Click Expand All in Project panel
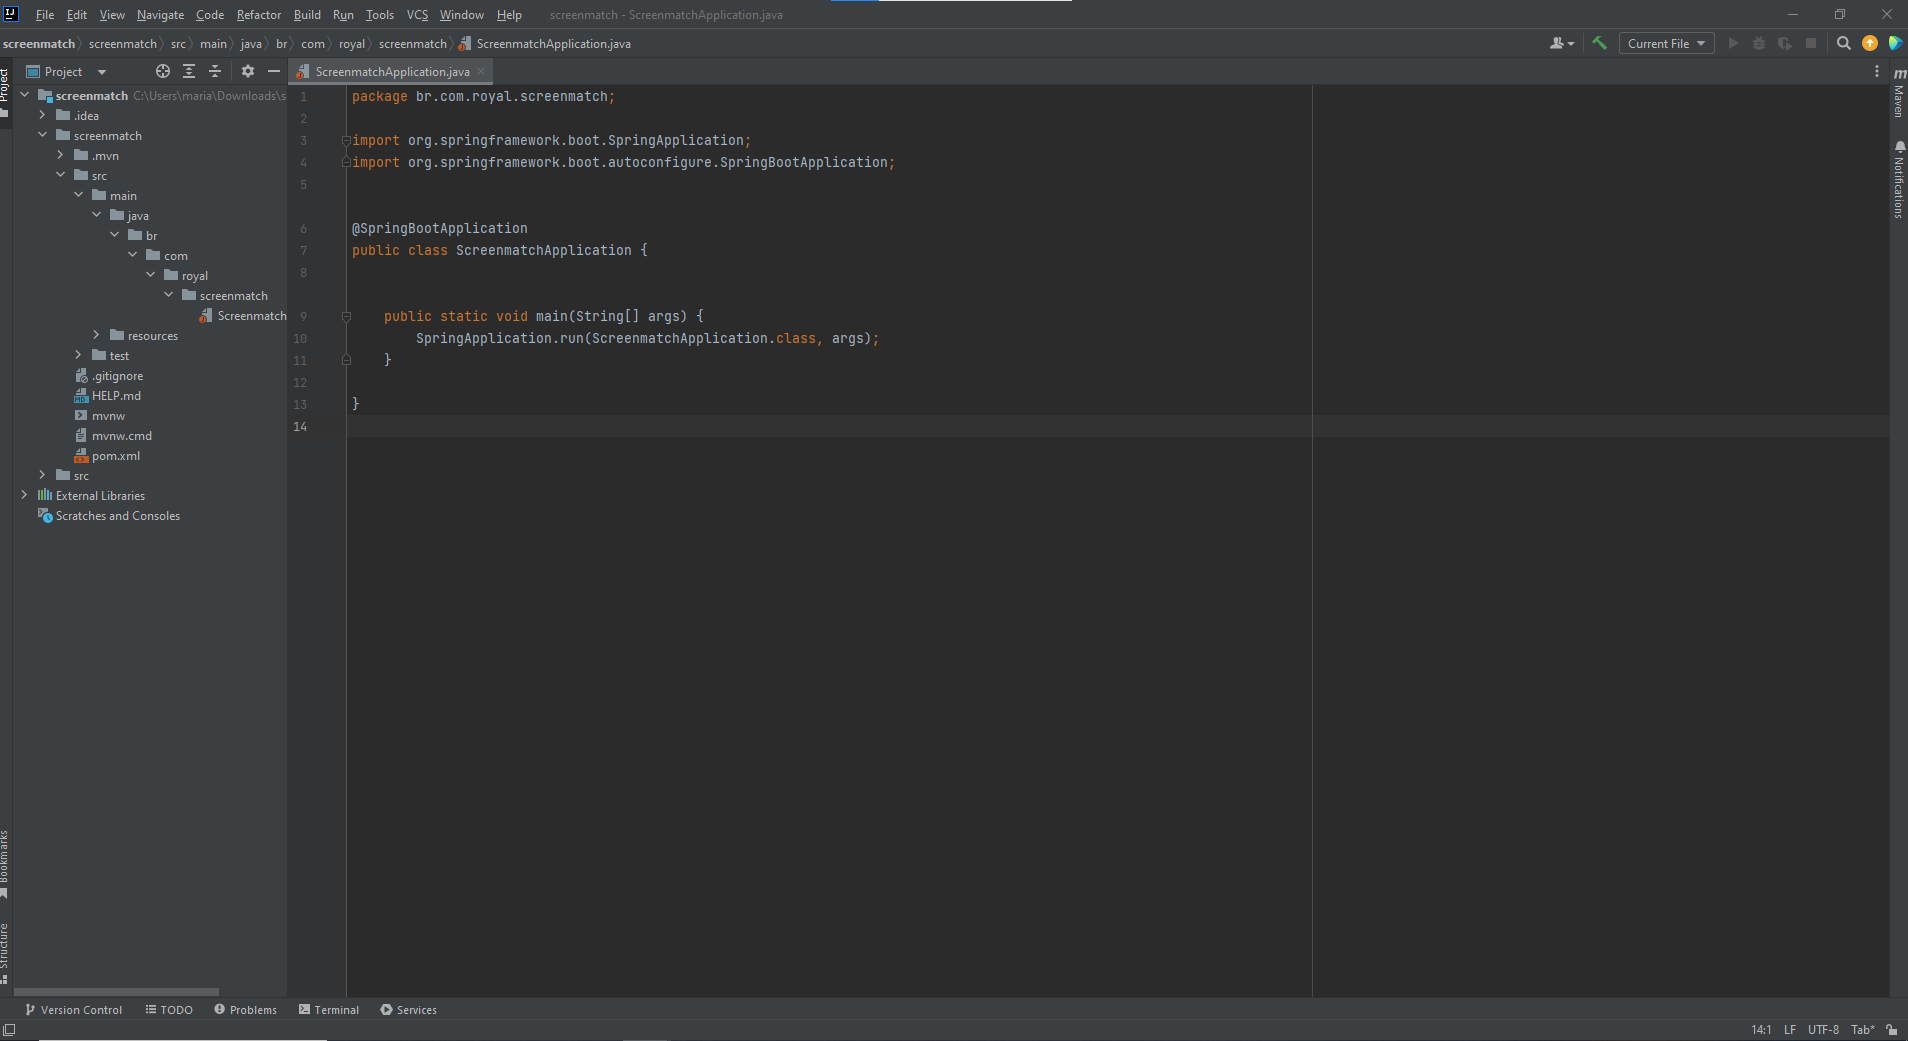The height and width of the screenshot is (1041, 1908). click(189, 71)
